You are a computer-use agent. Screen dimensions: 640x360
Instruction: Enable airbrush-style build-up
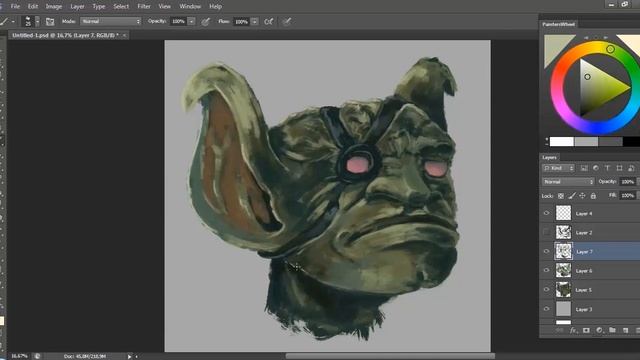click(269, 22)
